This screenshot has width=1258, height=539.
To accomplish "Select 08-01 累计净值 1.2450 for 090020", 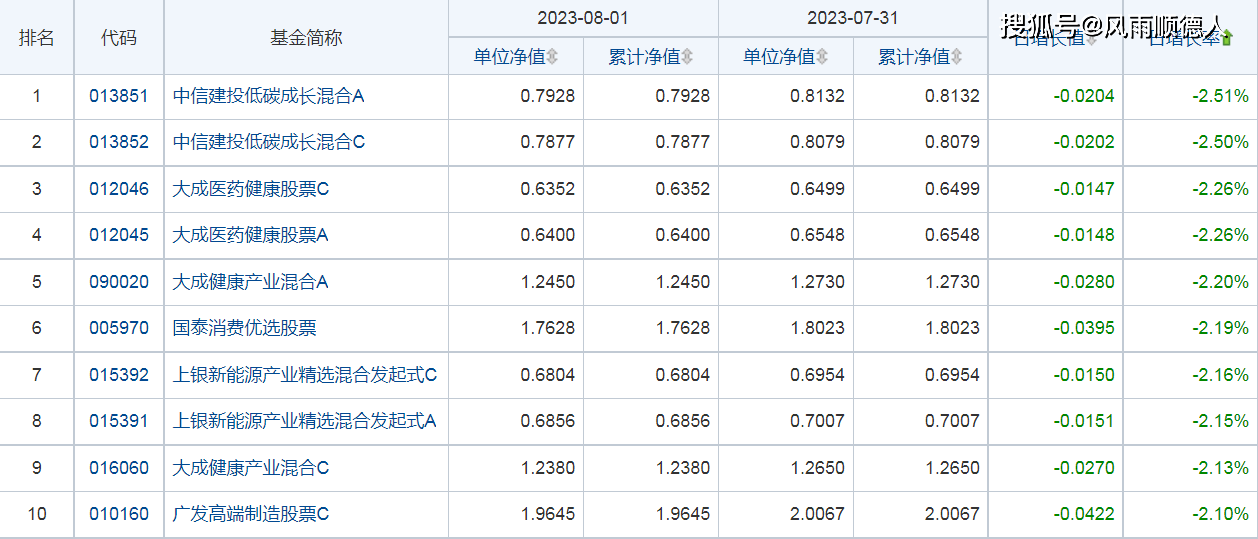I will [x=683, y=282].
